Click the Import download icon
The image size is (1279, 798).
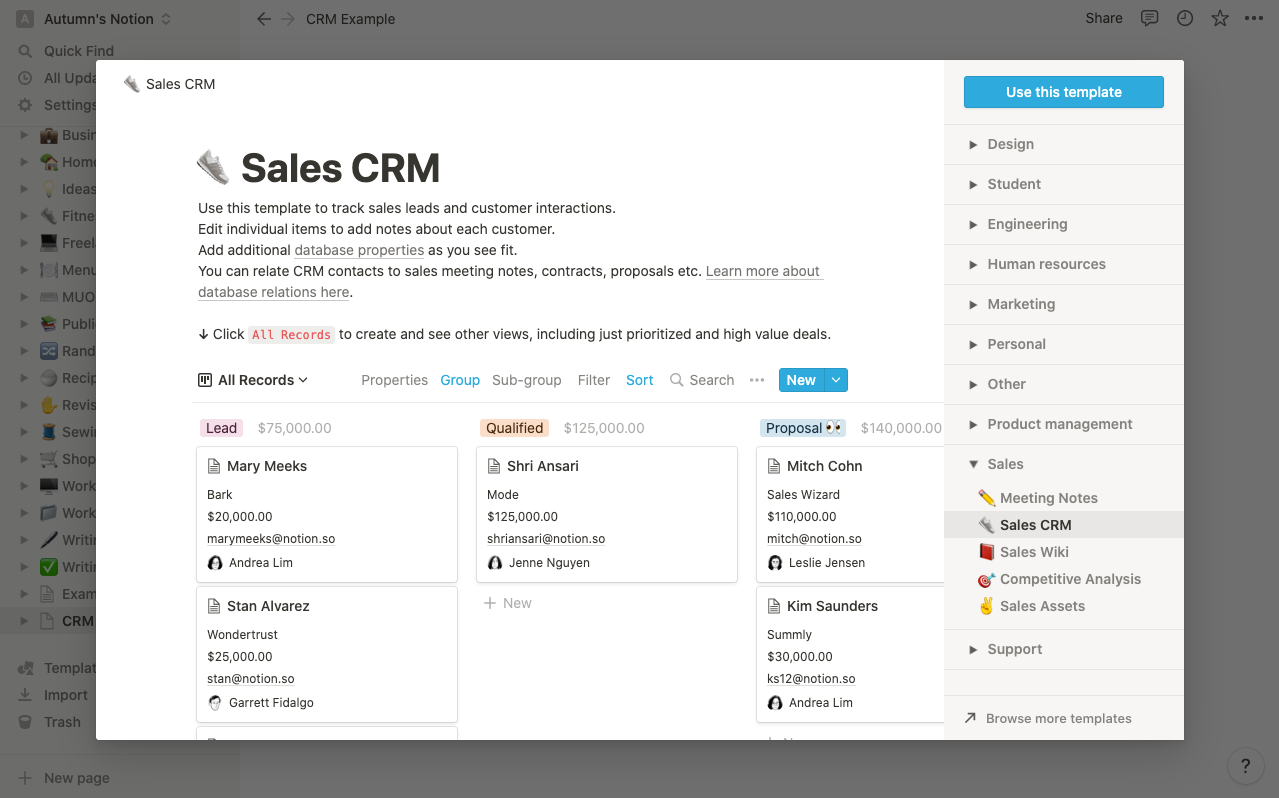click(25, 695)
